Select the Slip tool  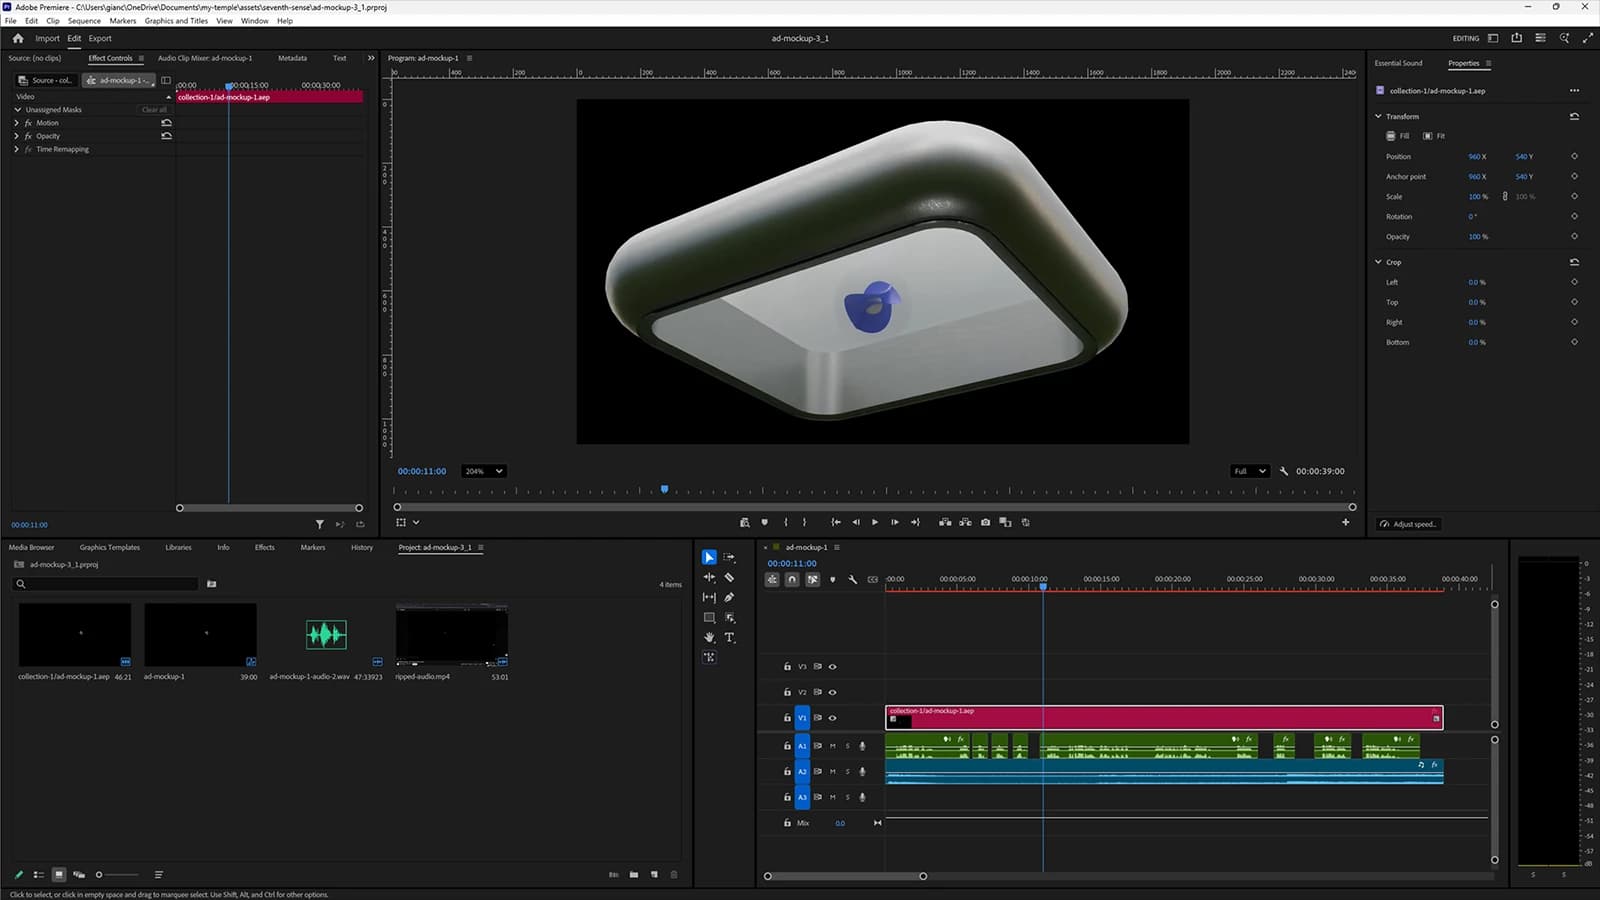point(709,597)
